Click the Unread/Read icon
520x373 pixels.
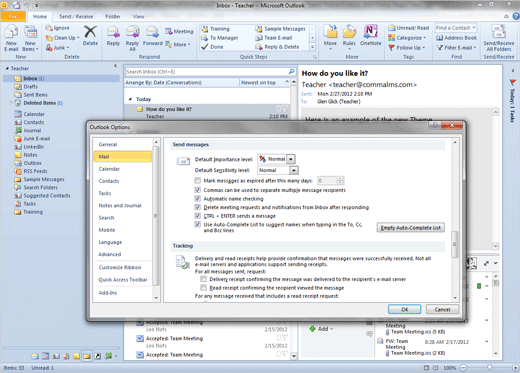coord(392,28)
